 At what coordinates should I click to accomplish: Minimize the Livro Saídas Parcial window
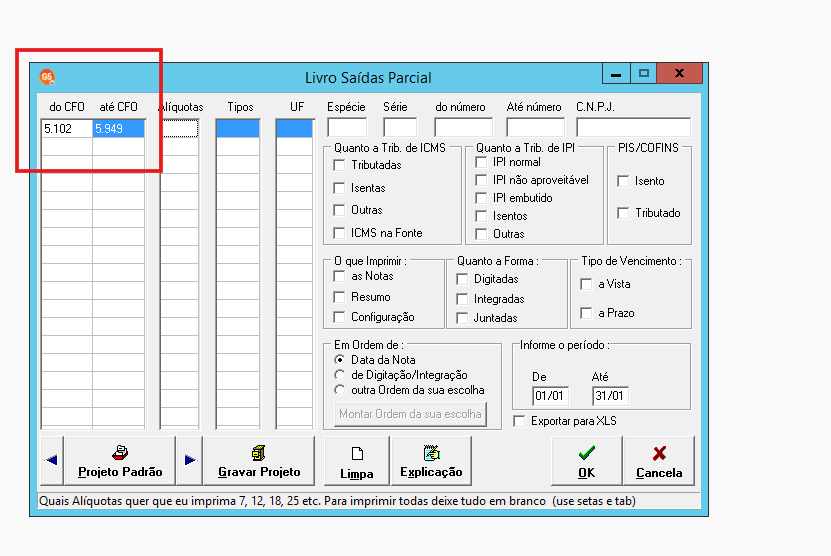click(x=616, y=74)
